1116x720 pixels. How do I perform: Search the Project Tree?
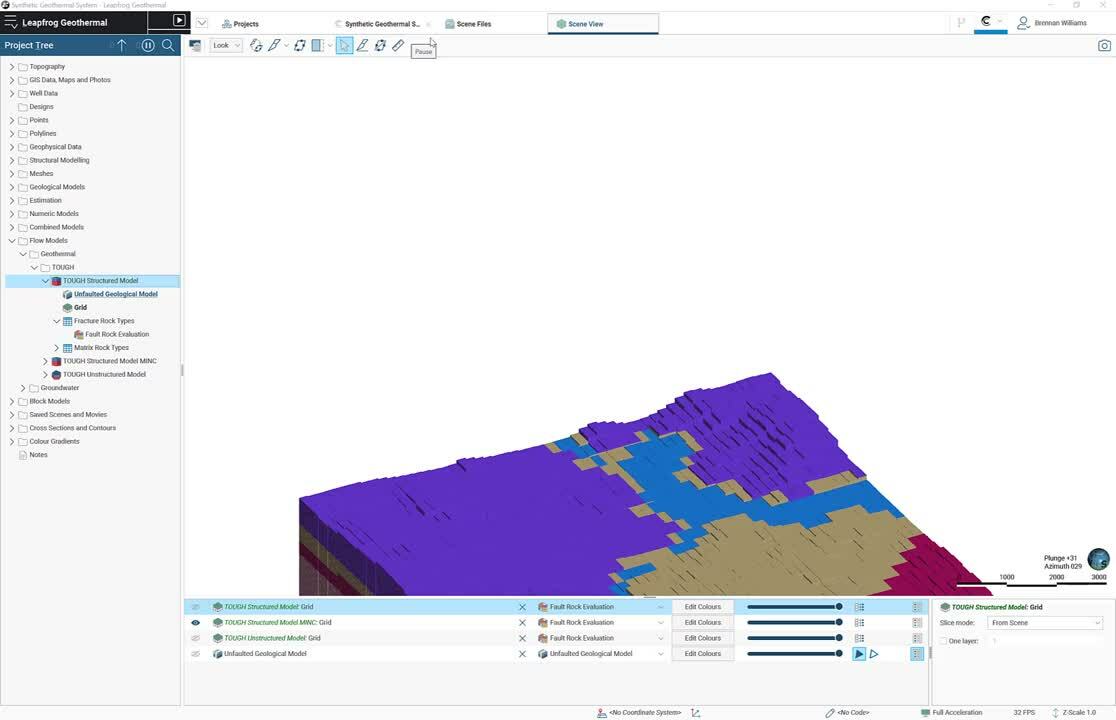168,46
